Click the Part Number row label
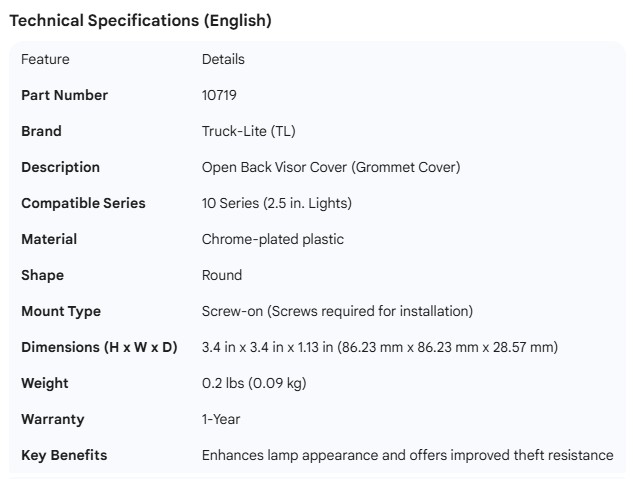633x479 pixels. [x=64, y=95]
